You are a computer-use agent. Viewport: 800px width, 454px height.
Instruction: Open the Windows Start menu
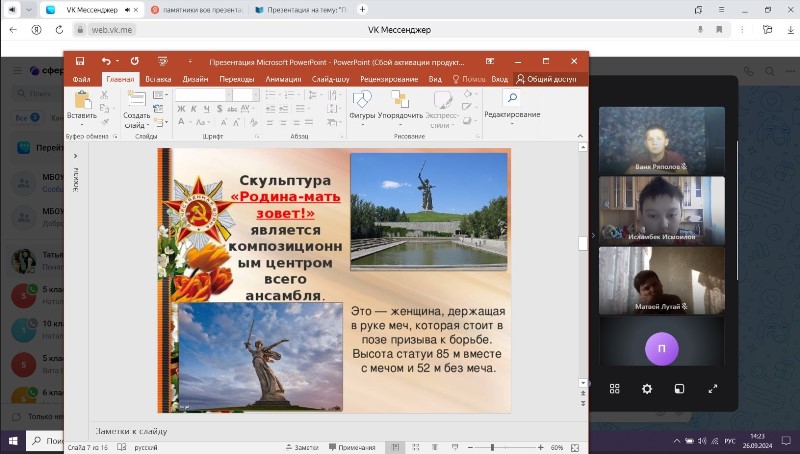[x=13, y=441]
